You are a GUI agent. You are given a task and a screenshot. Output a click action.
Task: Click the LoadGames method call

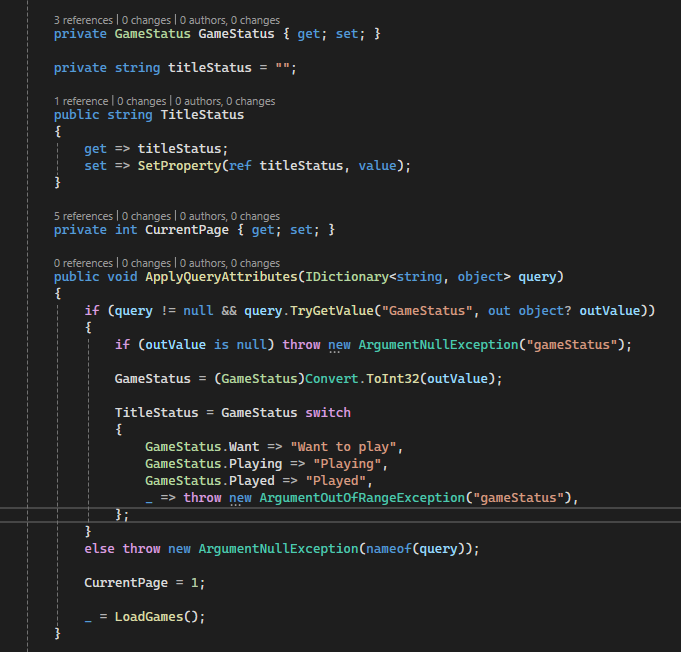click(x=149, y=616)
